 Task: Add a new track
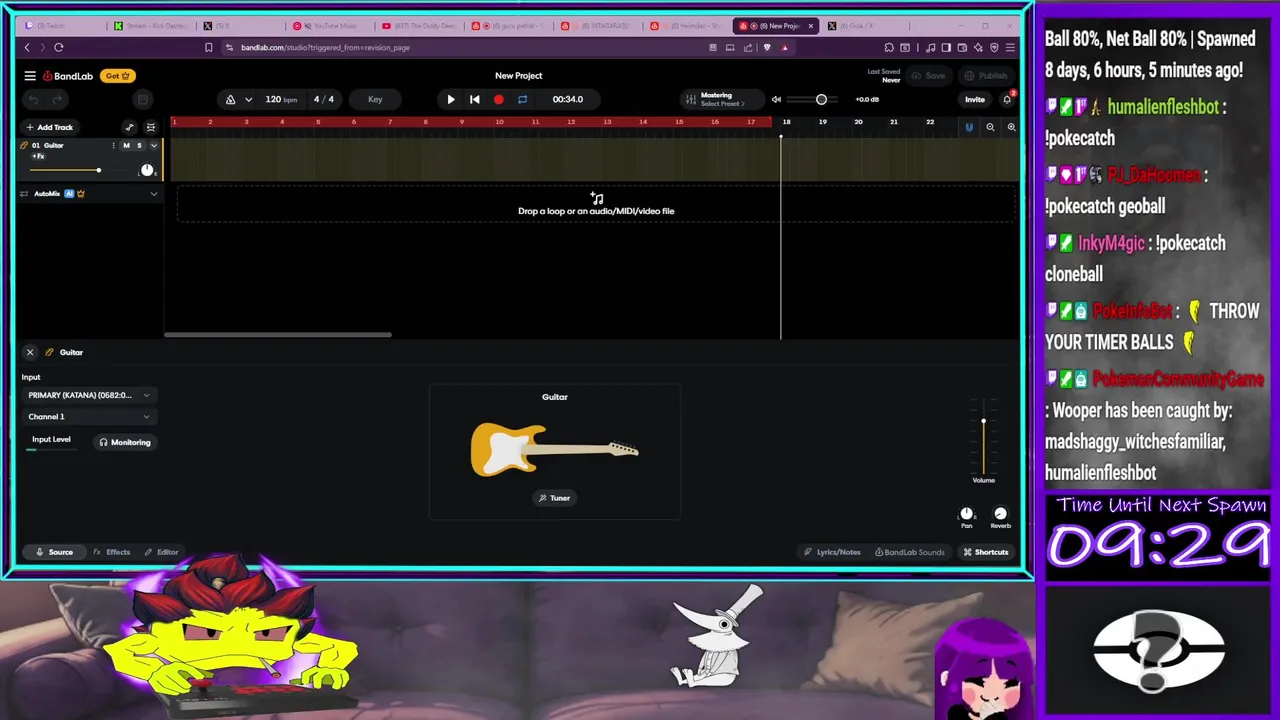[50, 127]
